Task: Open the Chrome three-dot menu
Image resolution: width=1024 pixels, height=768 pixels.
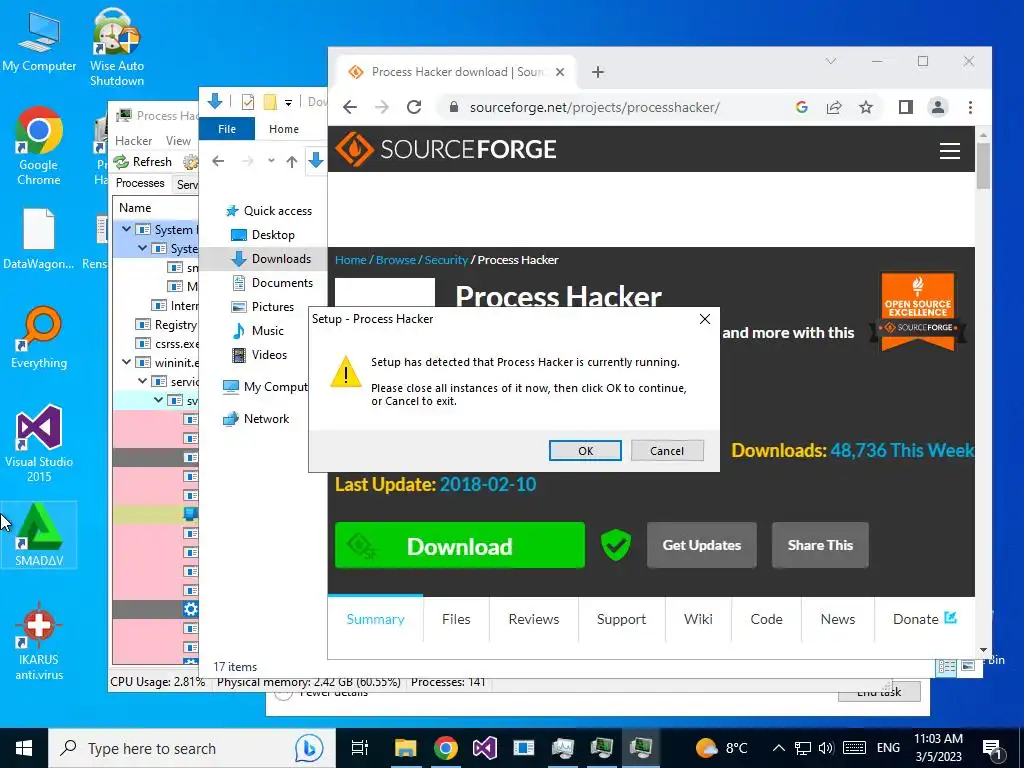Action: [x=970, y=107]
